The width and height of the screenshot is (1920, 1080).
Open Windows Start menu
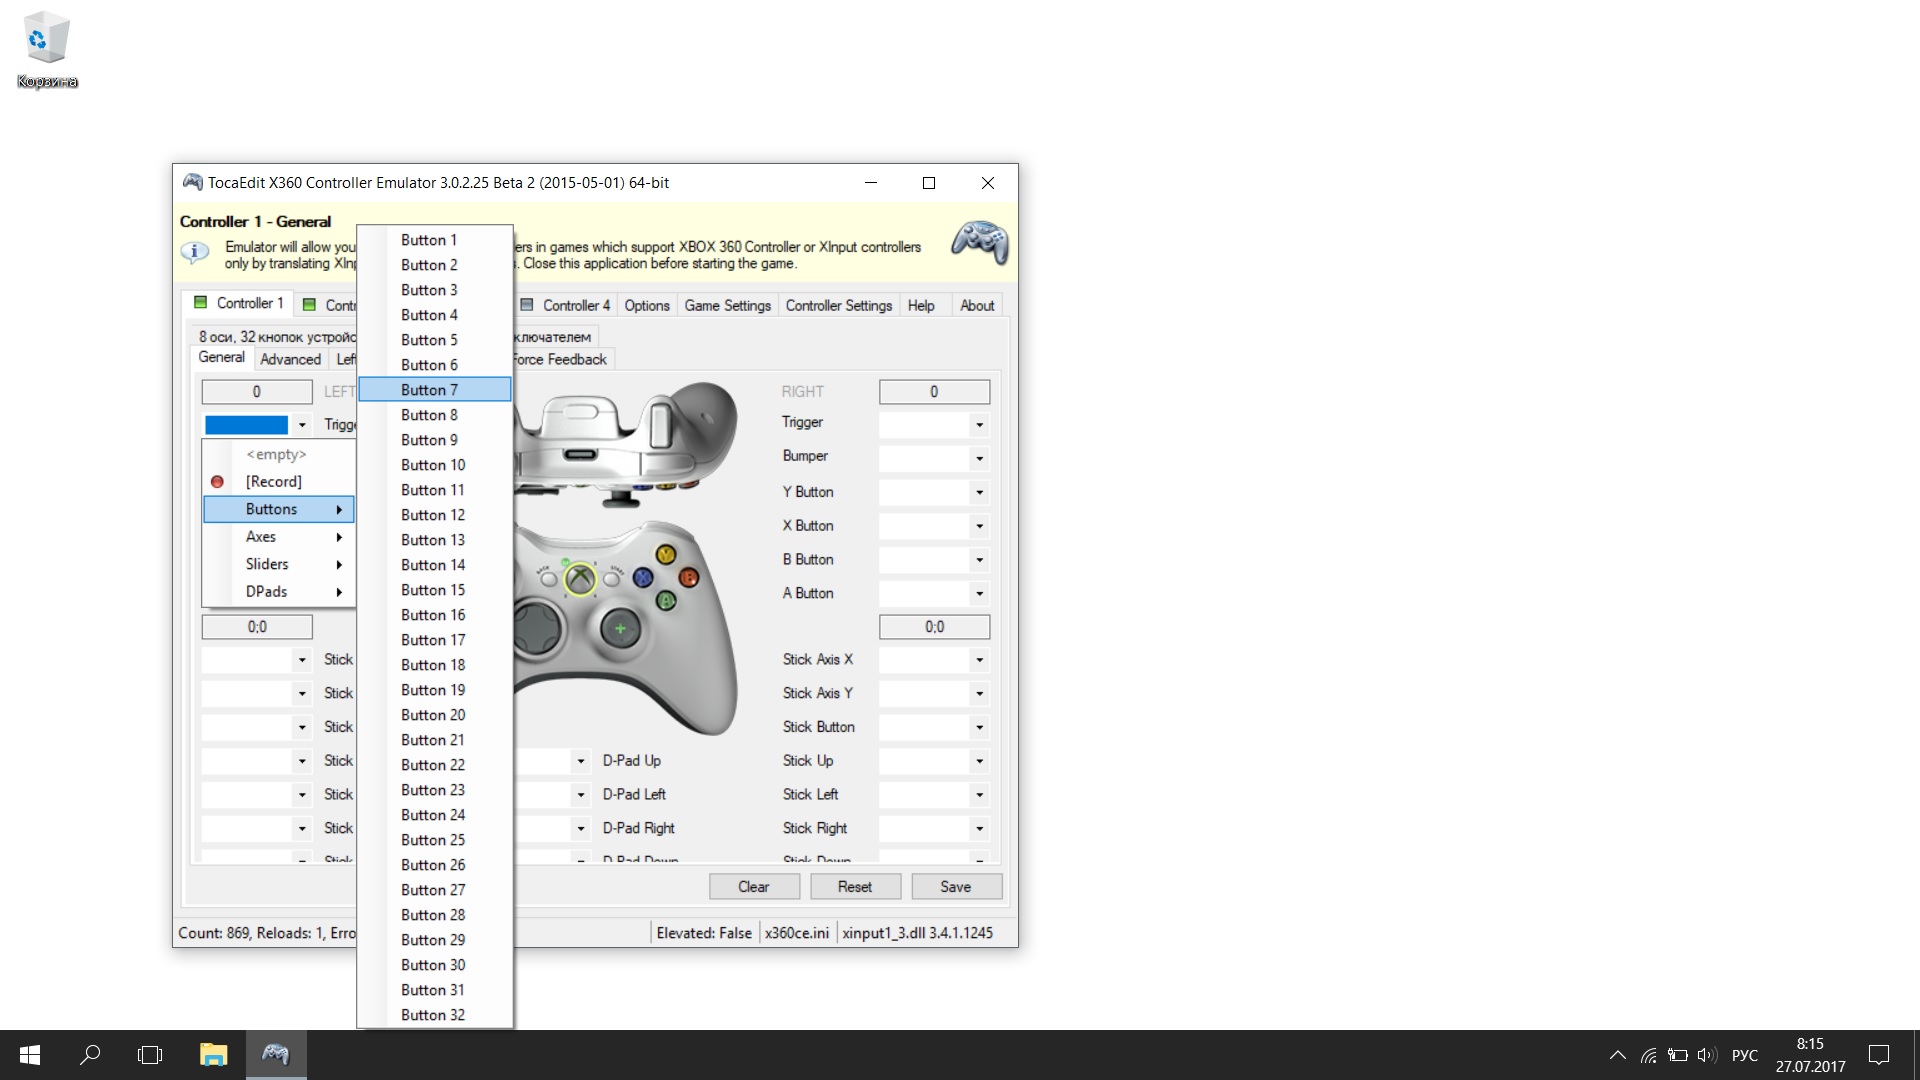click(x=30, y=1055)
